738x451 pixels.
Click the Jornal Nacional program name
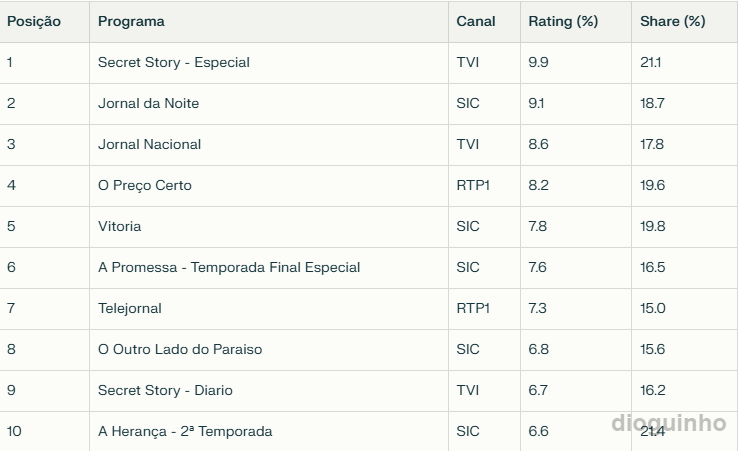click(149, 144)
